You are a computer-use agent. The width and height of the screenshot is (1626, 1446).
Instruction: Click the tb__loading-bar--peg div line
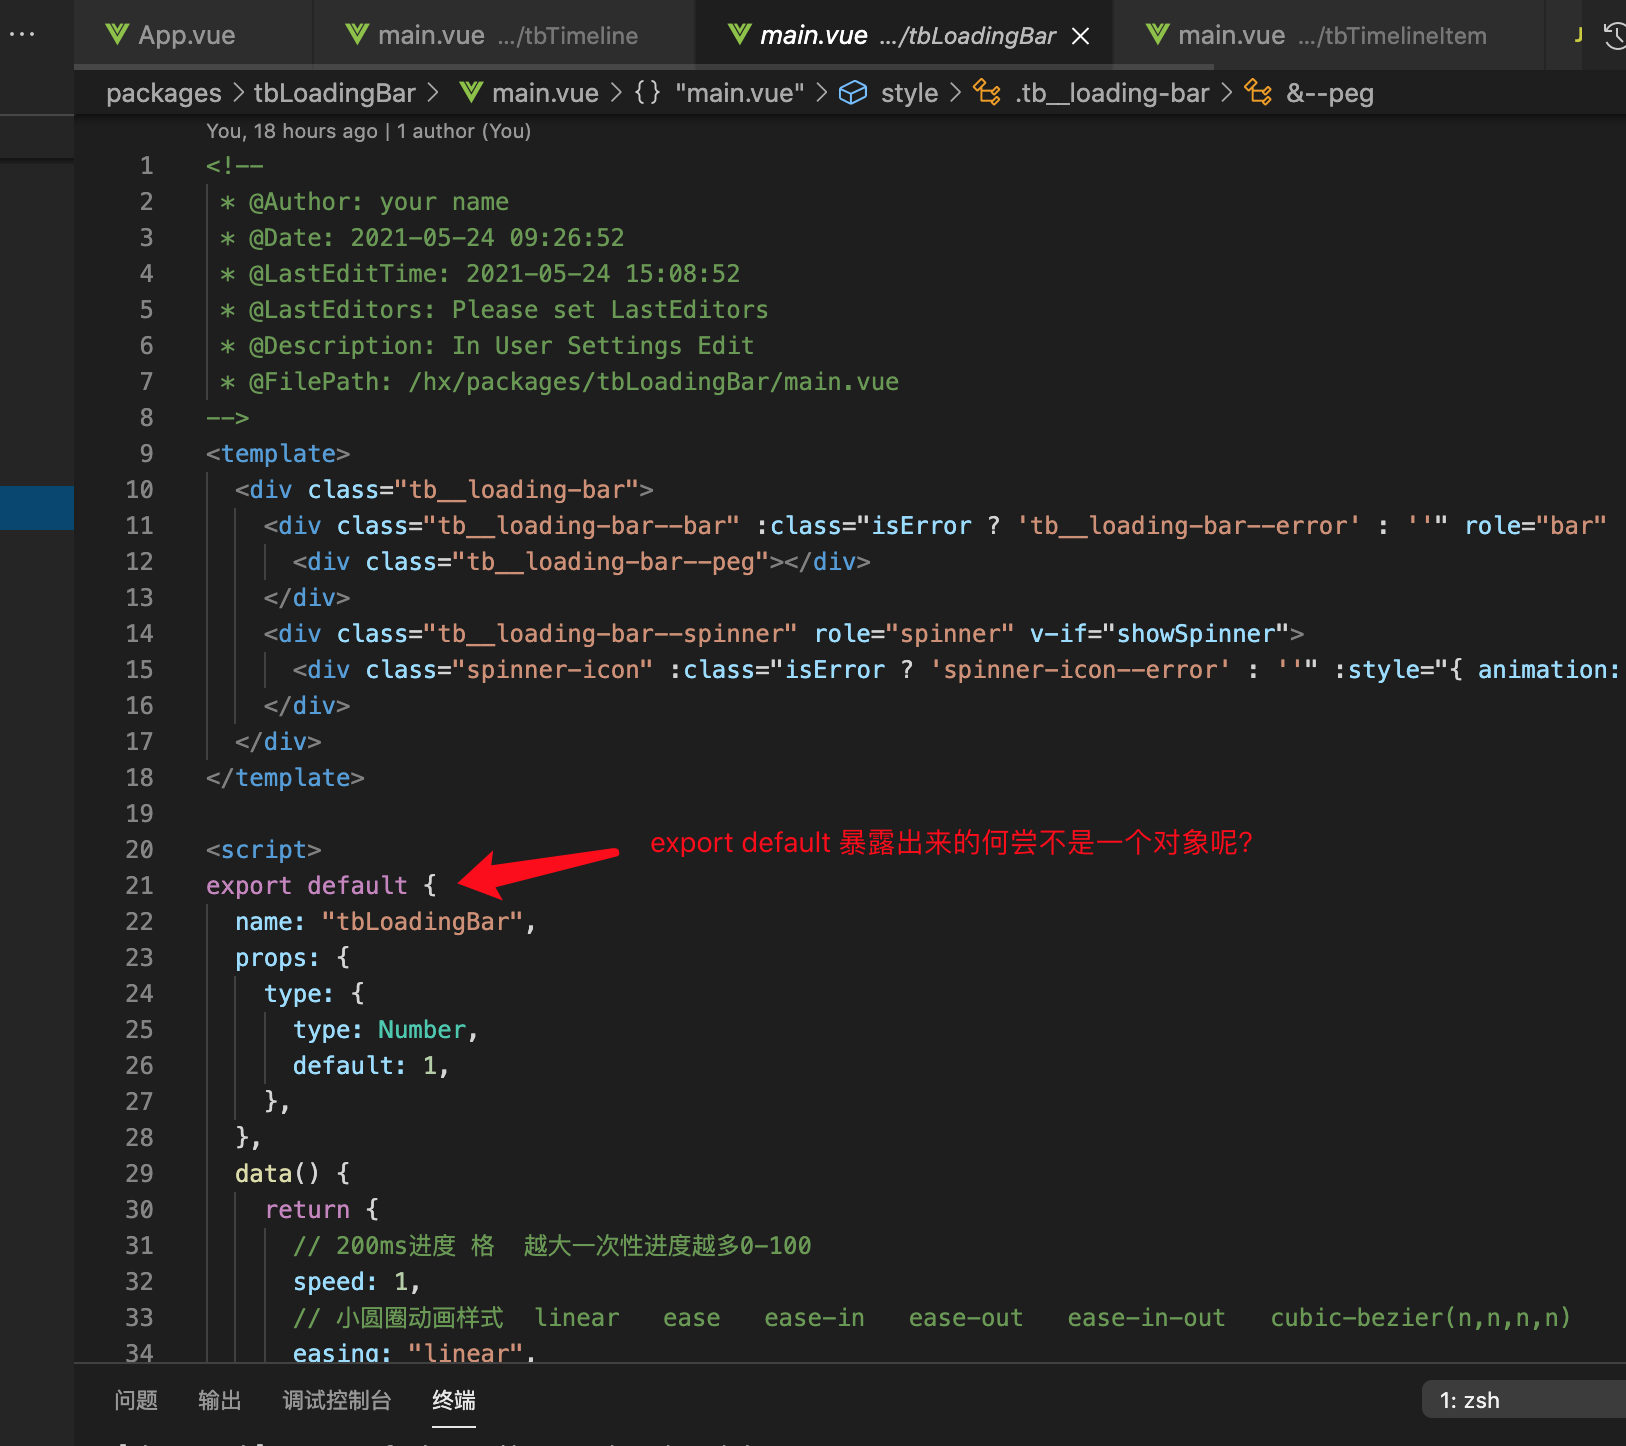click(581, 562)
